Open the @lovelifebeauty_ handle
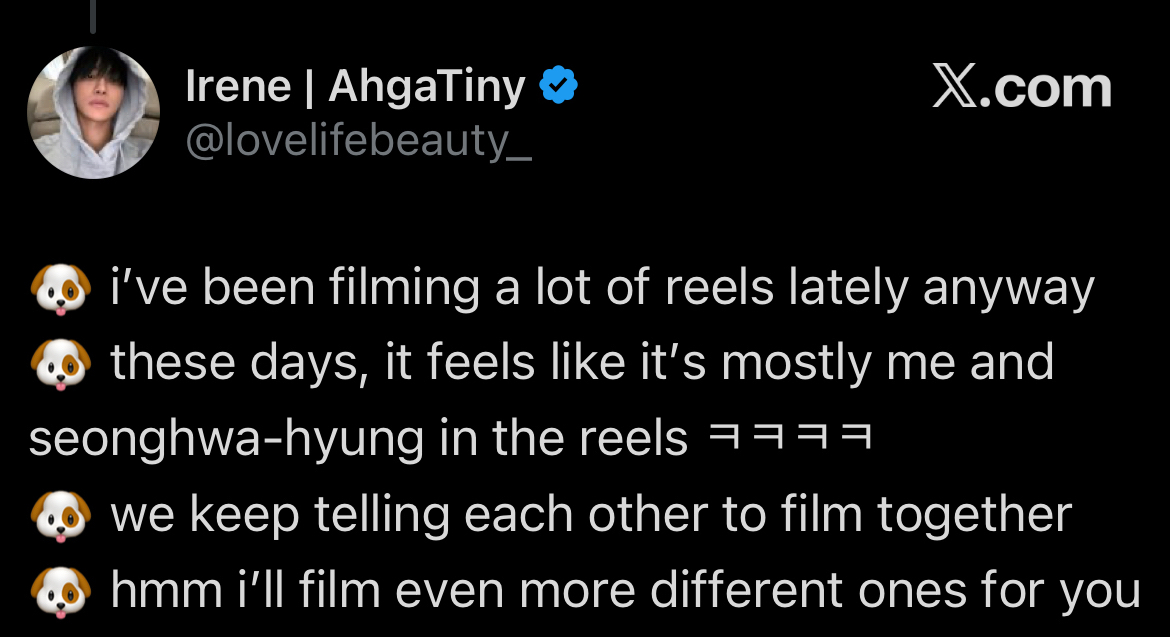 coord(358,143)
